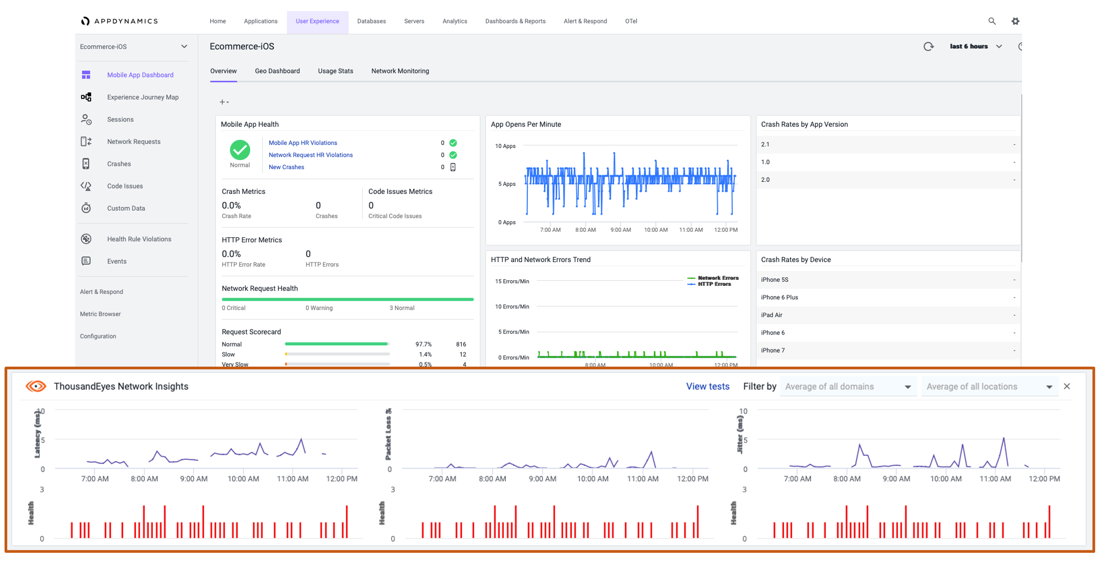This screenshot has height=564, width=1099.
Task: Click the Health Rule Violations icon
Action: 86,239
